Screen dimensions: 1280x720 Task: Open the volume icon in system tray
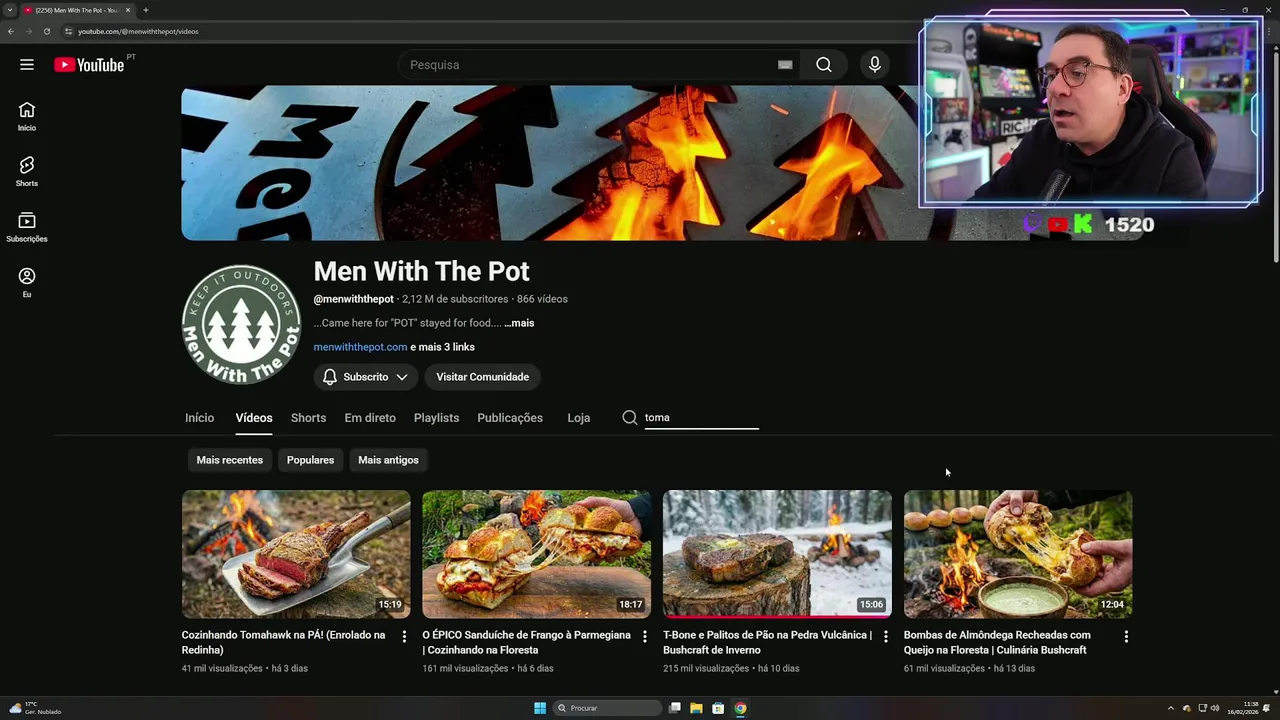pos(1215,708)
